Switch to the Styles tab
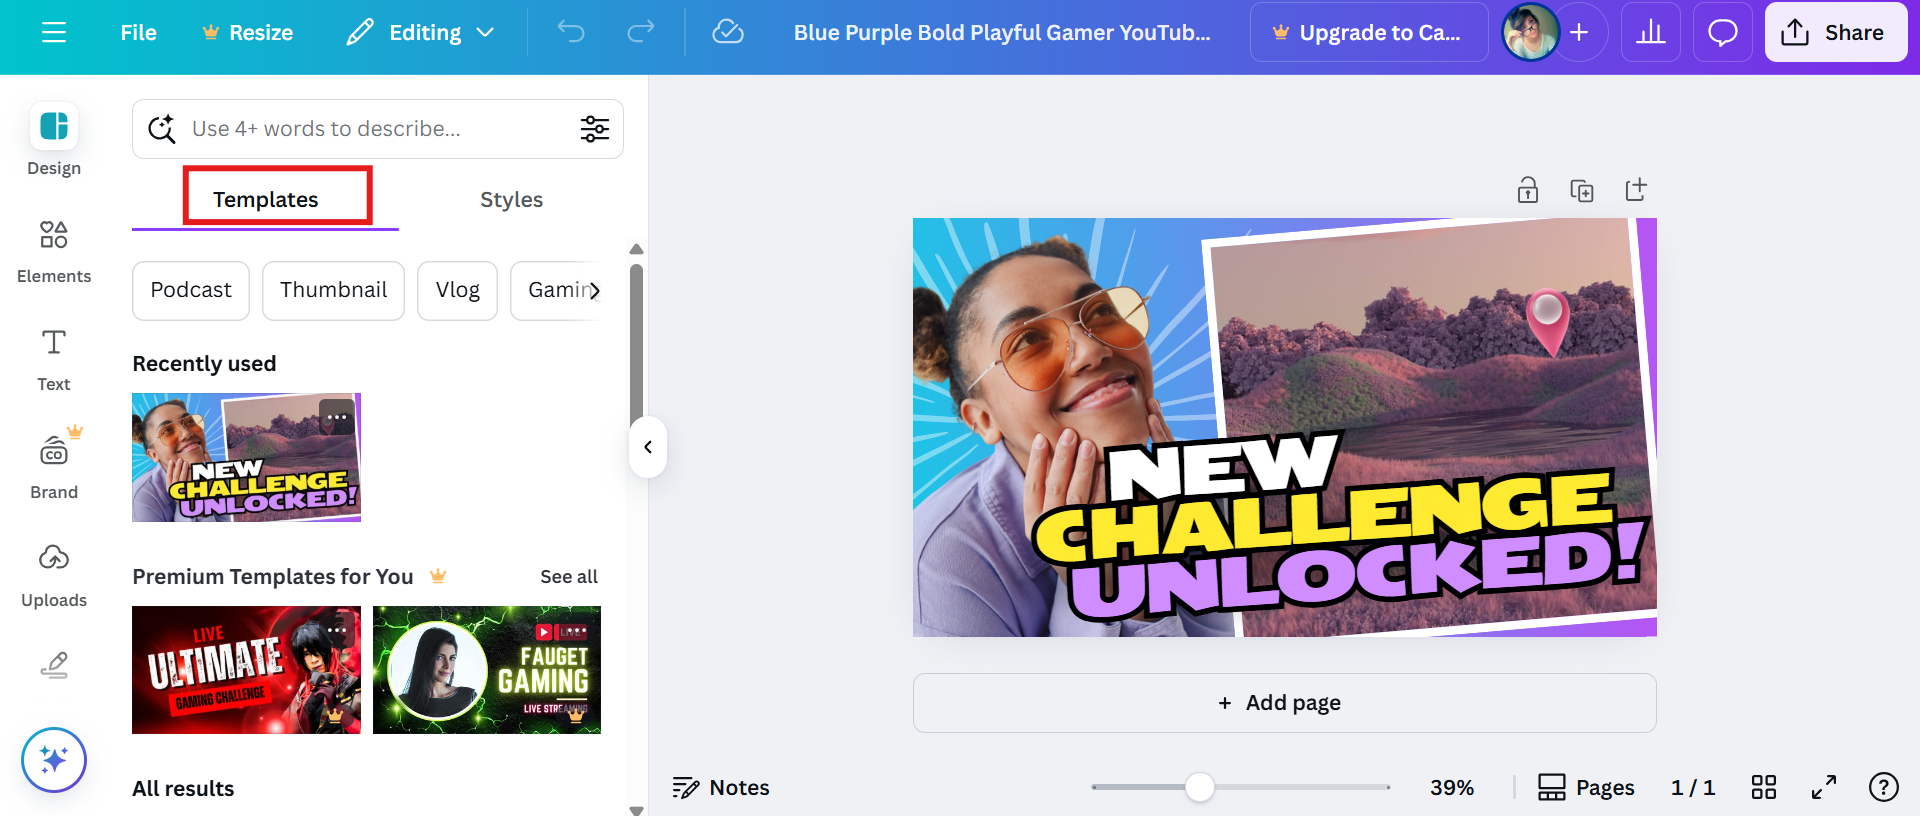Screen dimensions: 1920x816 click(511, 199)
